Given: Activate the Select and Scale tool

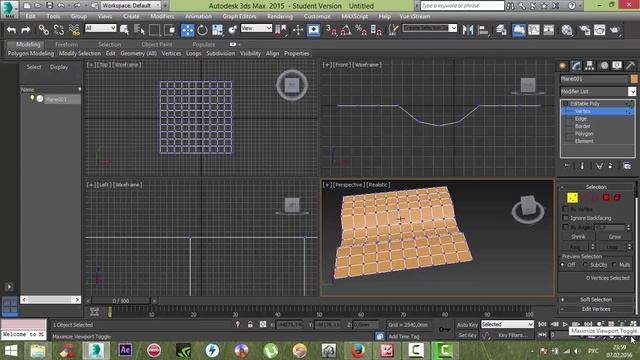Looking at the screenshot, I should [x=218, y=30].
